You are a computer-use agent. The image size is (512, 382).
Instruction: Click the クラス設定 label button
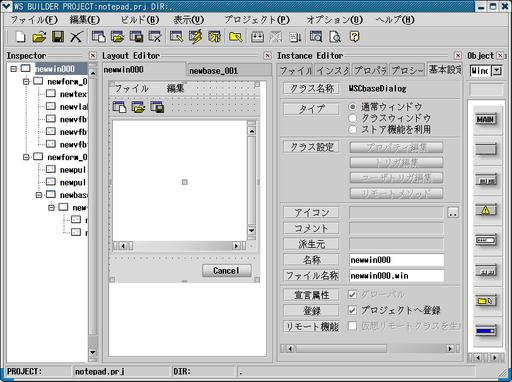(x=311, y=147)
